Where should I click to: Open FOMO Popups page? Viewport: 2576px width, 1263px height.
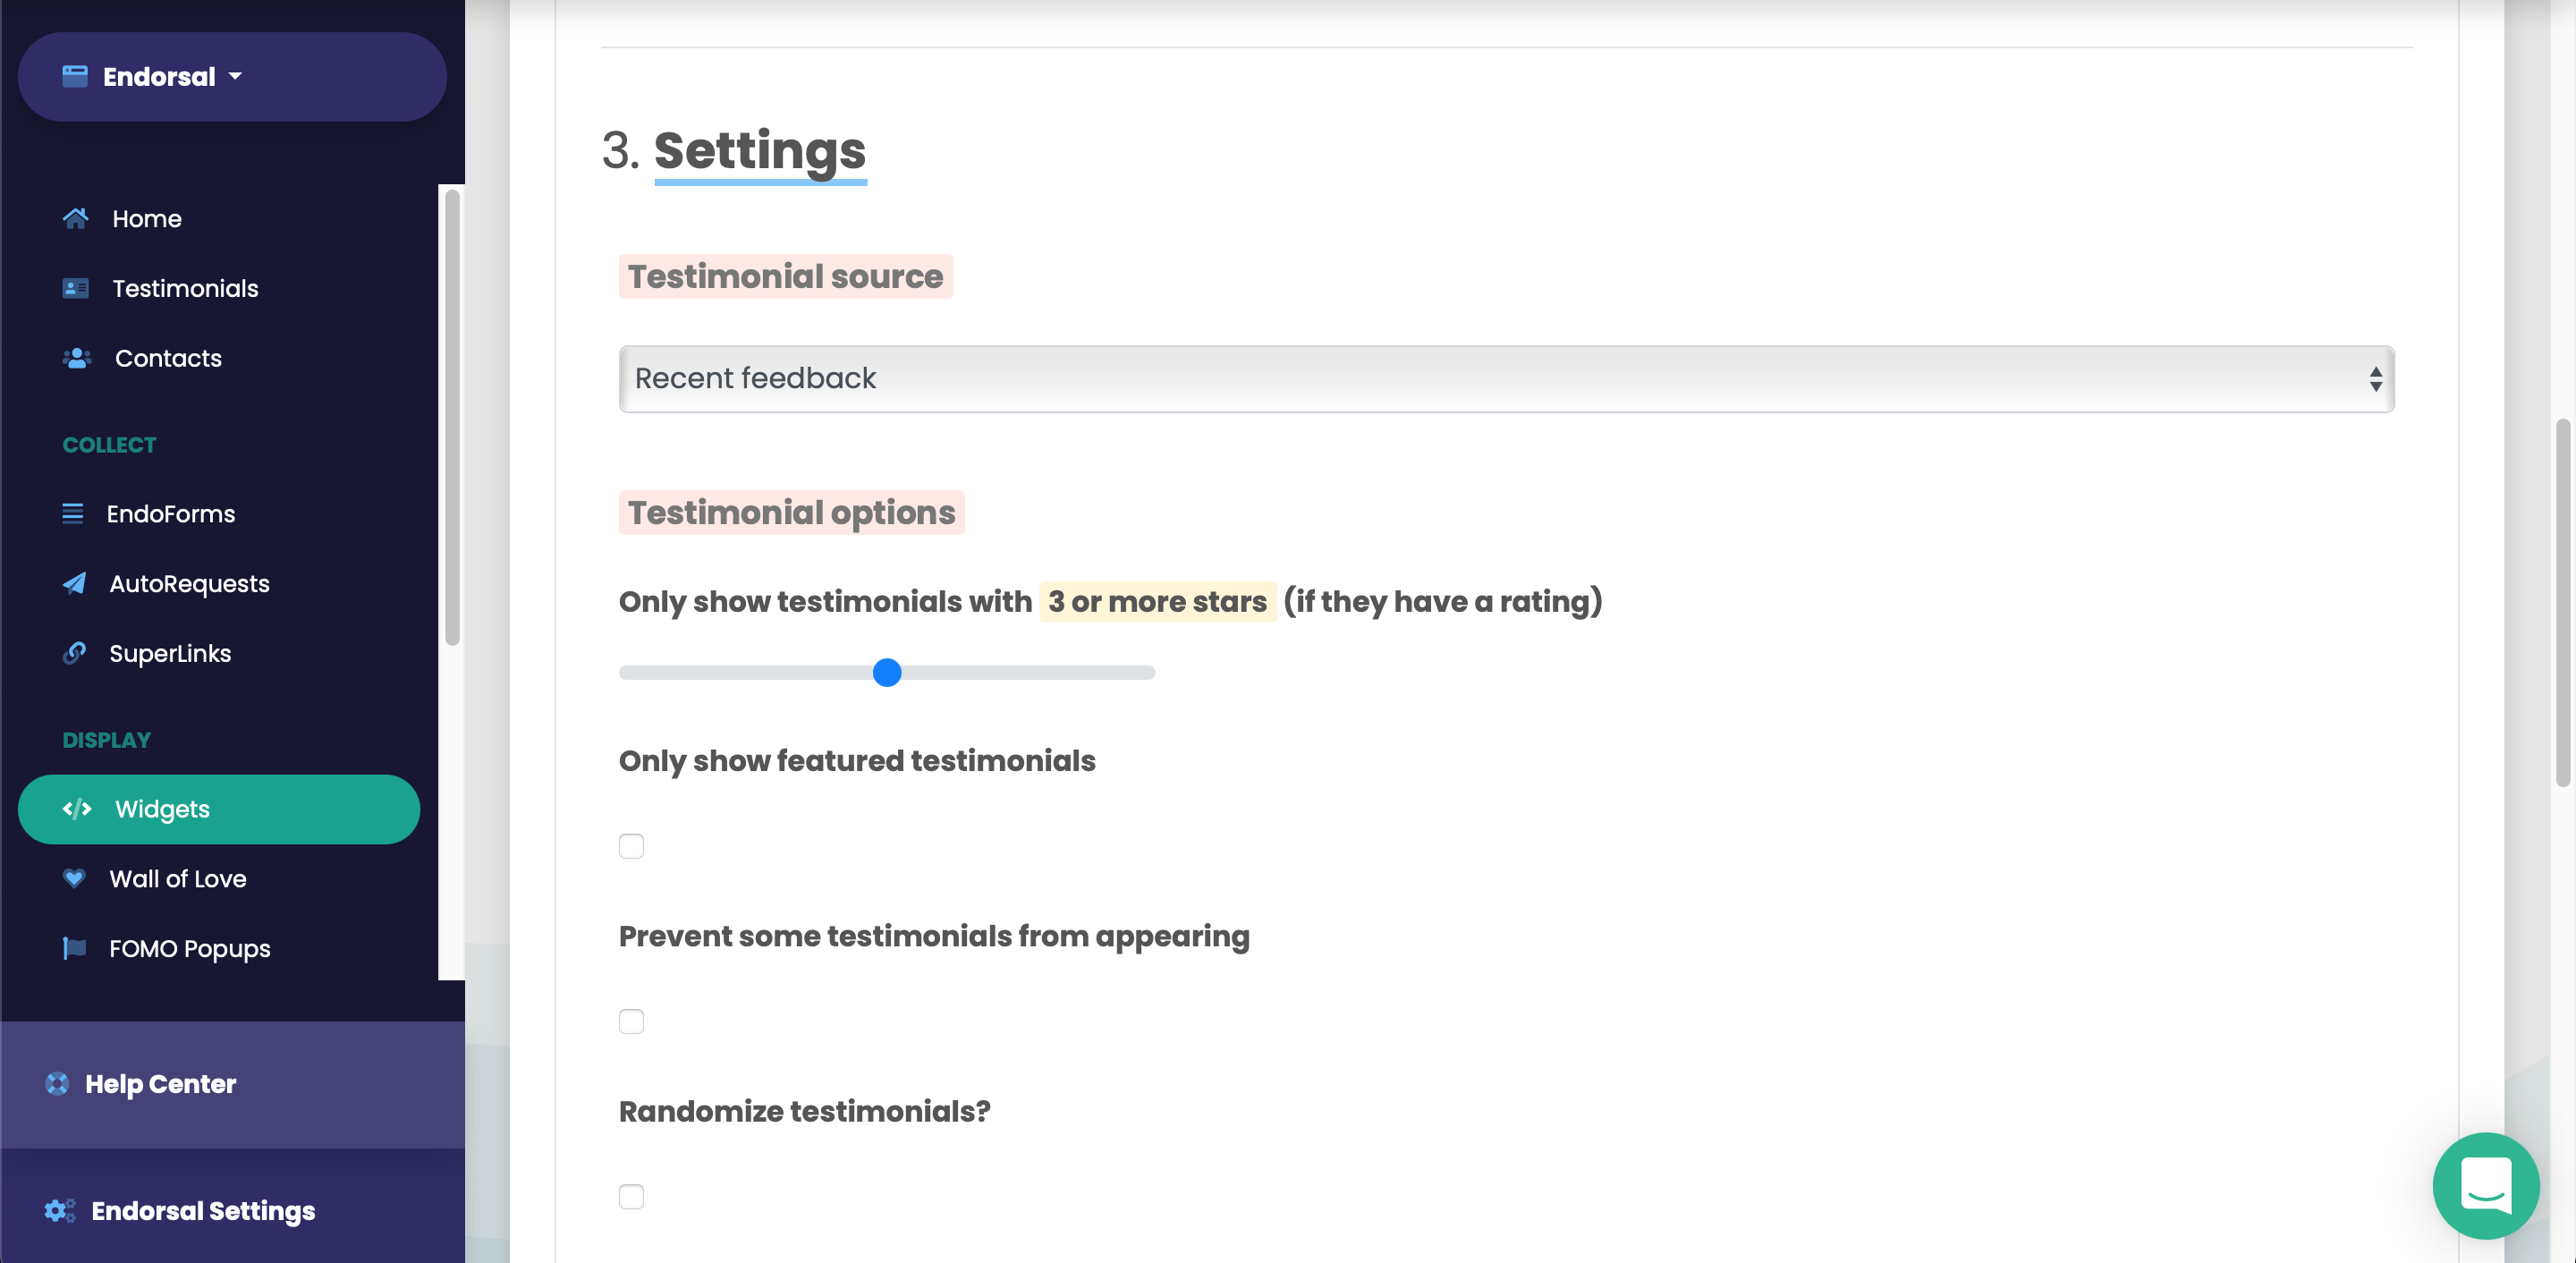(x=189, y=948)
